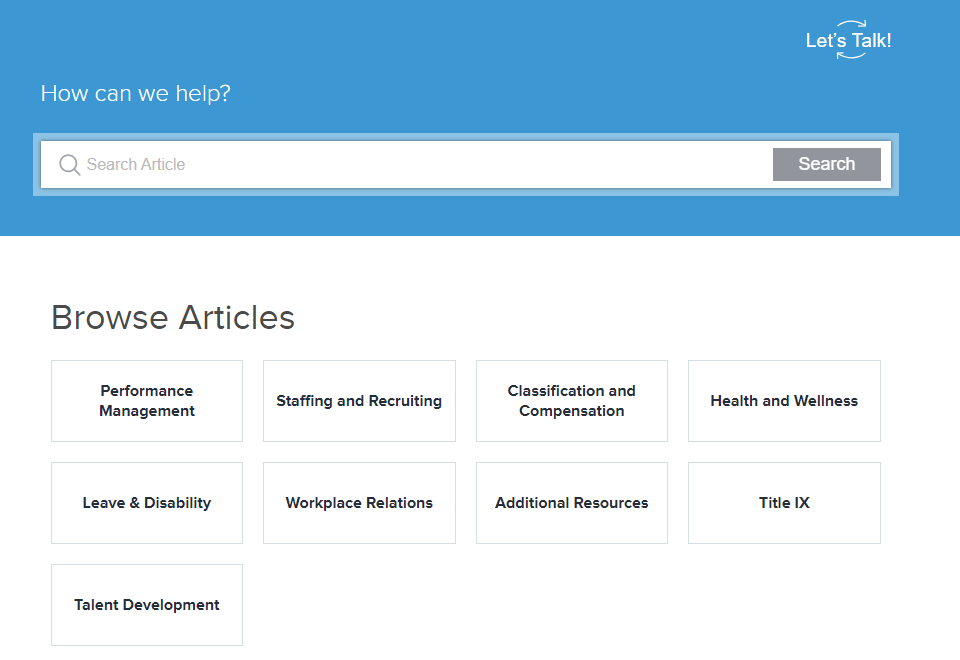This screenshot has height=660, width=960.
Task: View Workplace Relations articles
Action: point(359,502)
